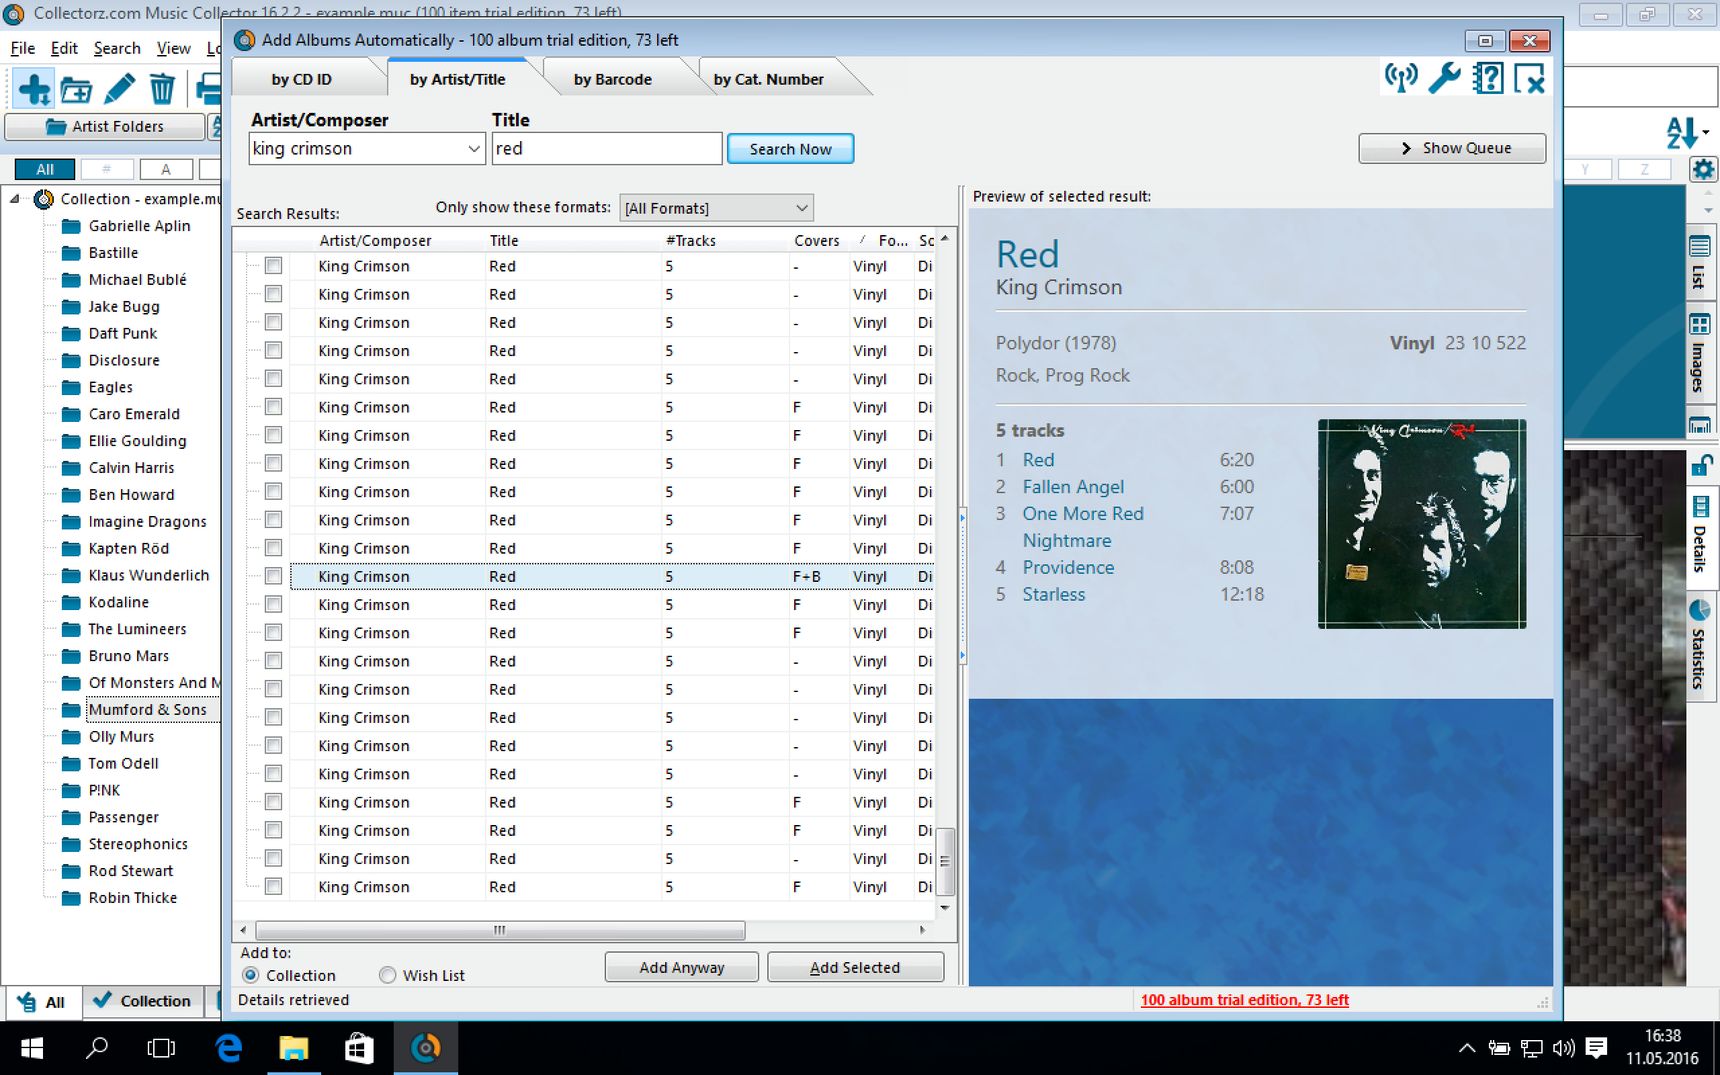This screenshot has width=1720, height=1075.
Task: Open the Search menu
Action: pos(117,48)
